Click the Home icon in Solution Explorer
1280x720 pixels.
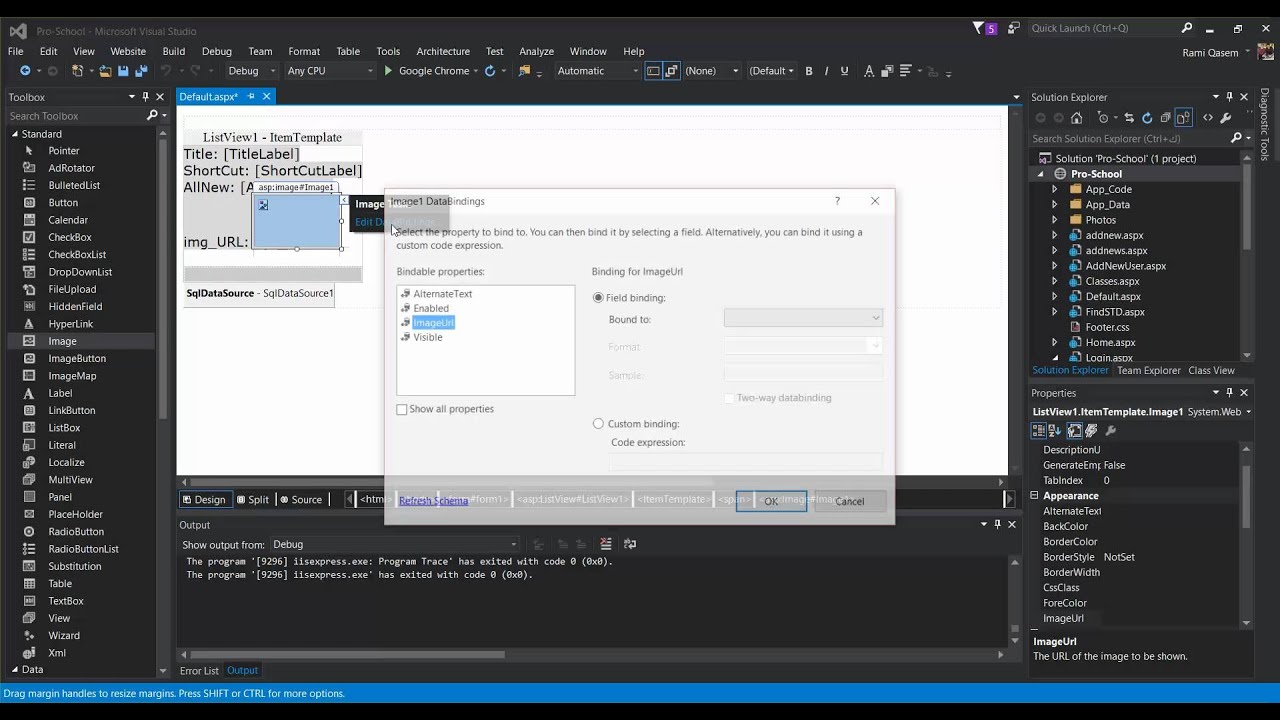(1076, 118)
